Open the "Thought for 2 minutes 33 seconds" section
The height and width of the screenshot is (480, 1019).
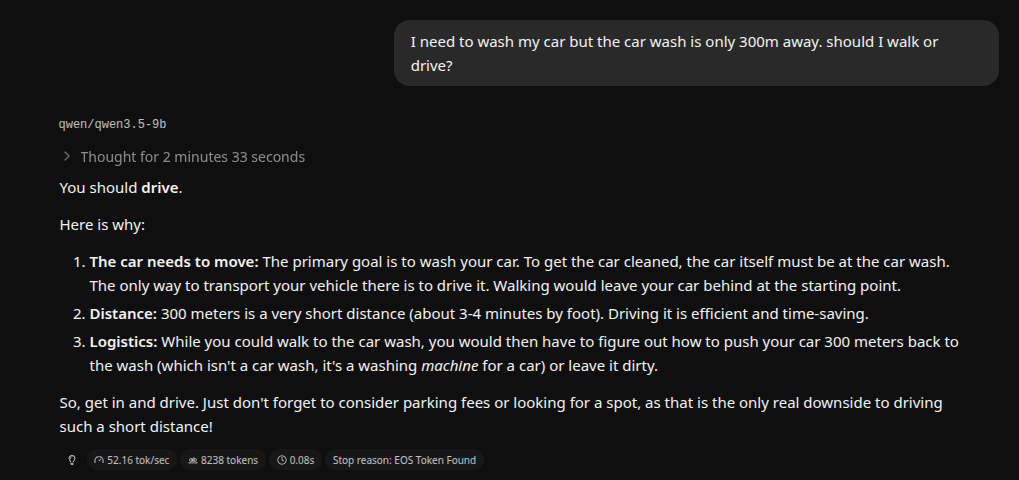click(192, 157)
